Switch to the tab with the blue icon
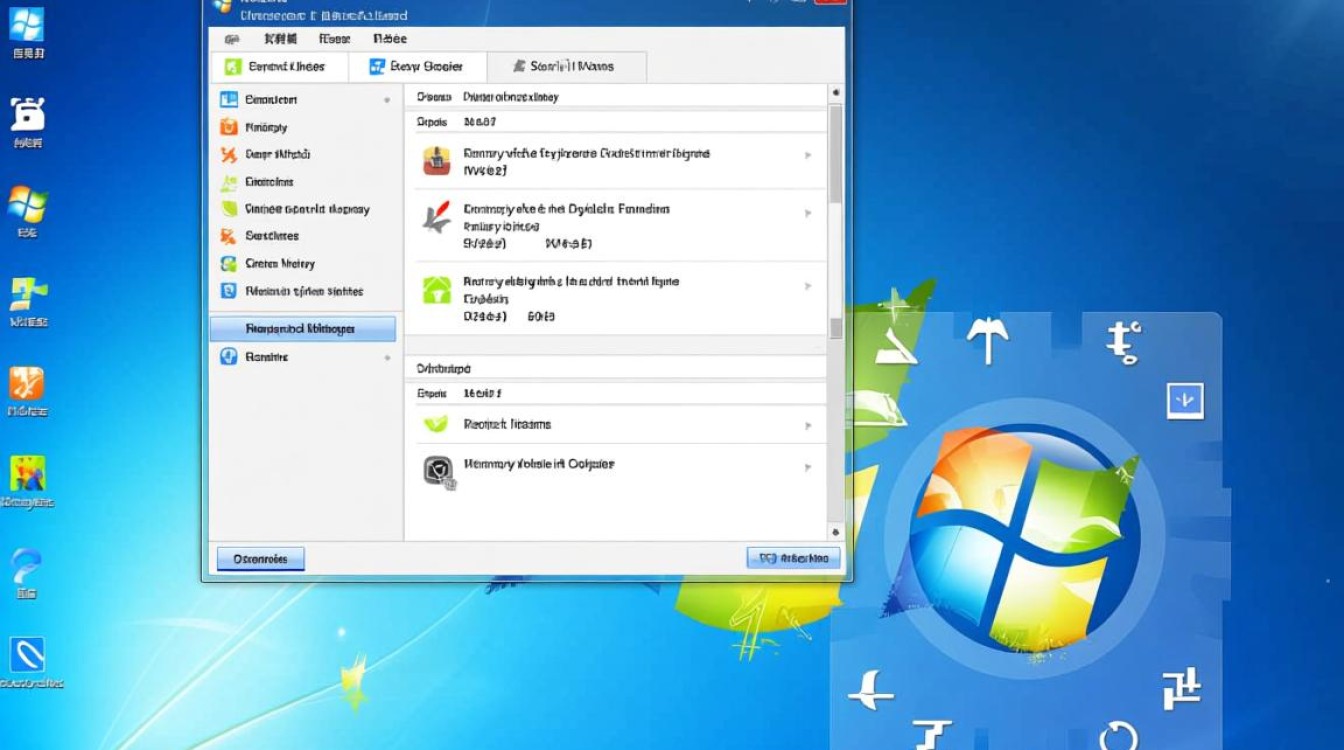This screenshot has width=1344, height=750. [x=417, y=67]
